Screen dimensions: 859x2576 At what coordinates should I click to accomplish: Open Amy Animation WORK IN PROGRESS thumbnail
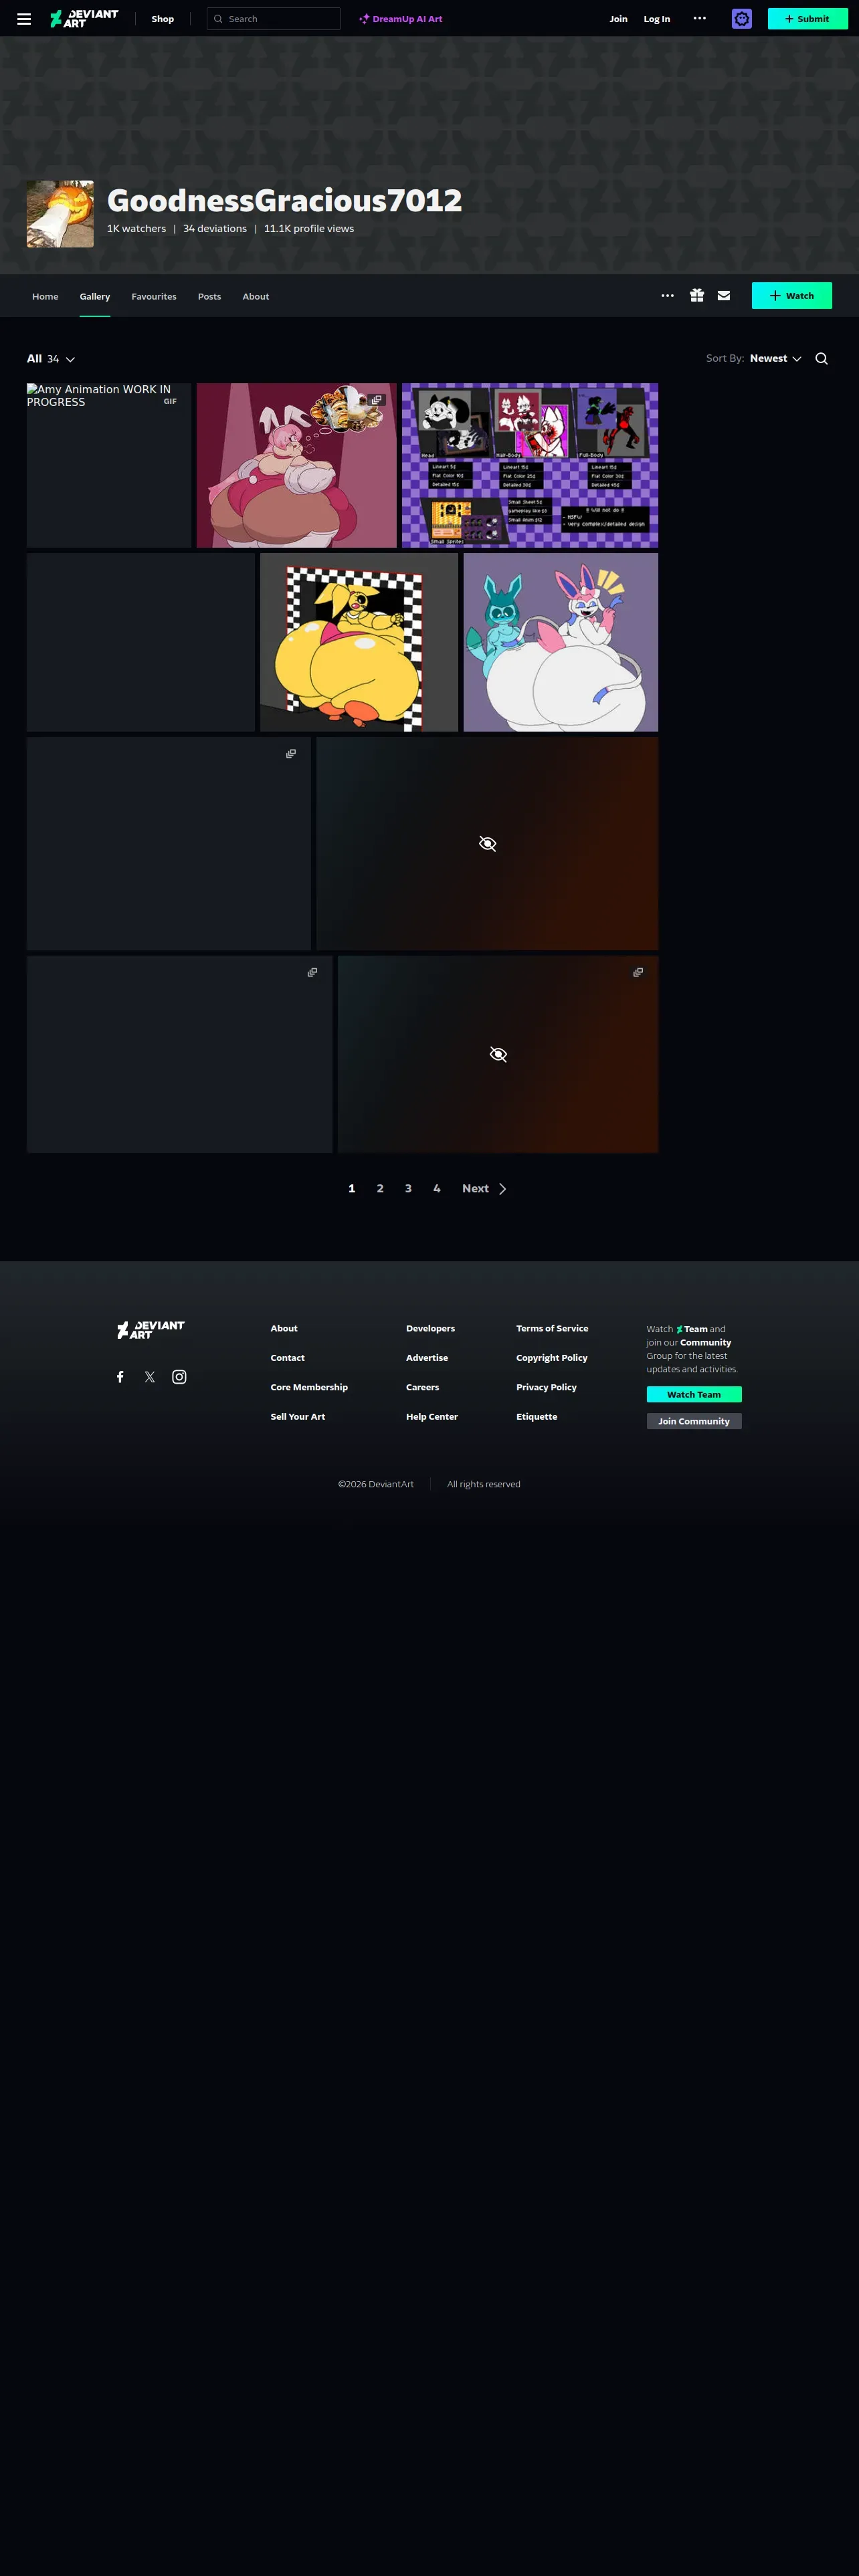[x=109, y=465]
